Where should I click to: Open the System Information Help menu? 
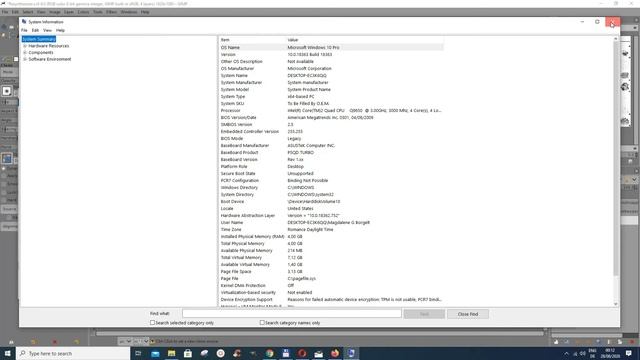coord(60,30)
